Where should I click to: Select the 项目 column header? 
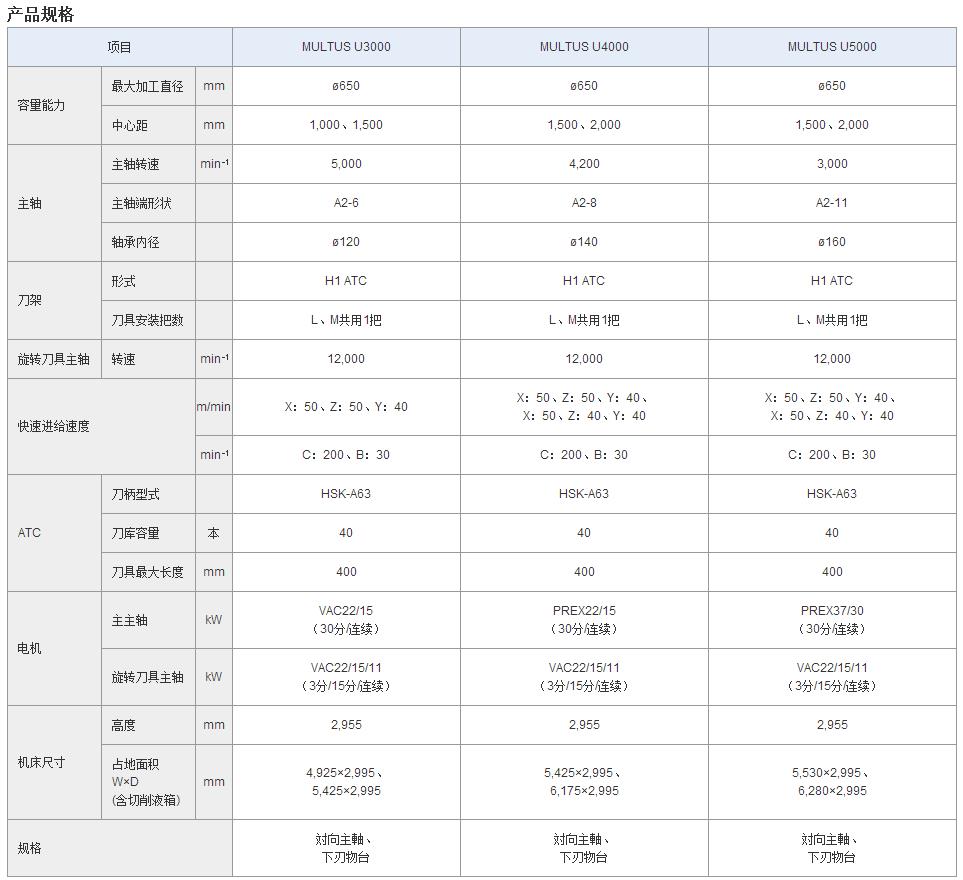pyautogui.click(x=120, y=47)
